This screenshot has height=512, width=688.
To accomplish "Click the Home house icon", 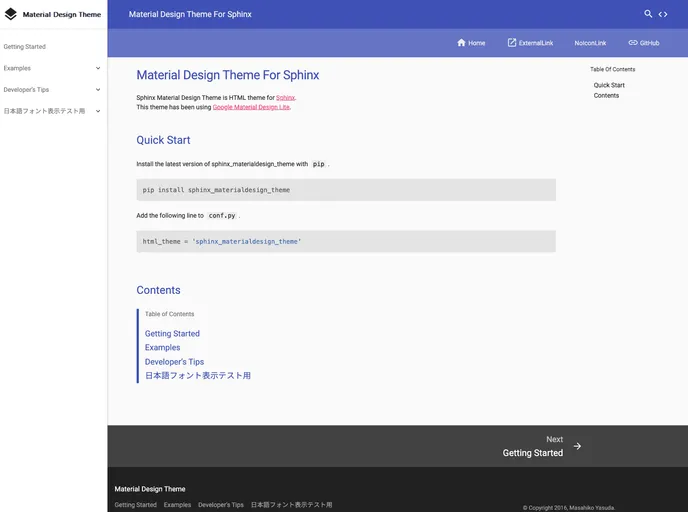I will (461, 43).
